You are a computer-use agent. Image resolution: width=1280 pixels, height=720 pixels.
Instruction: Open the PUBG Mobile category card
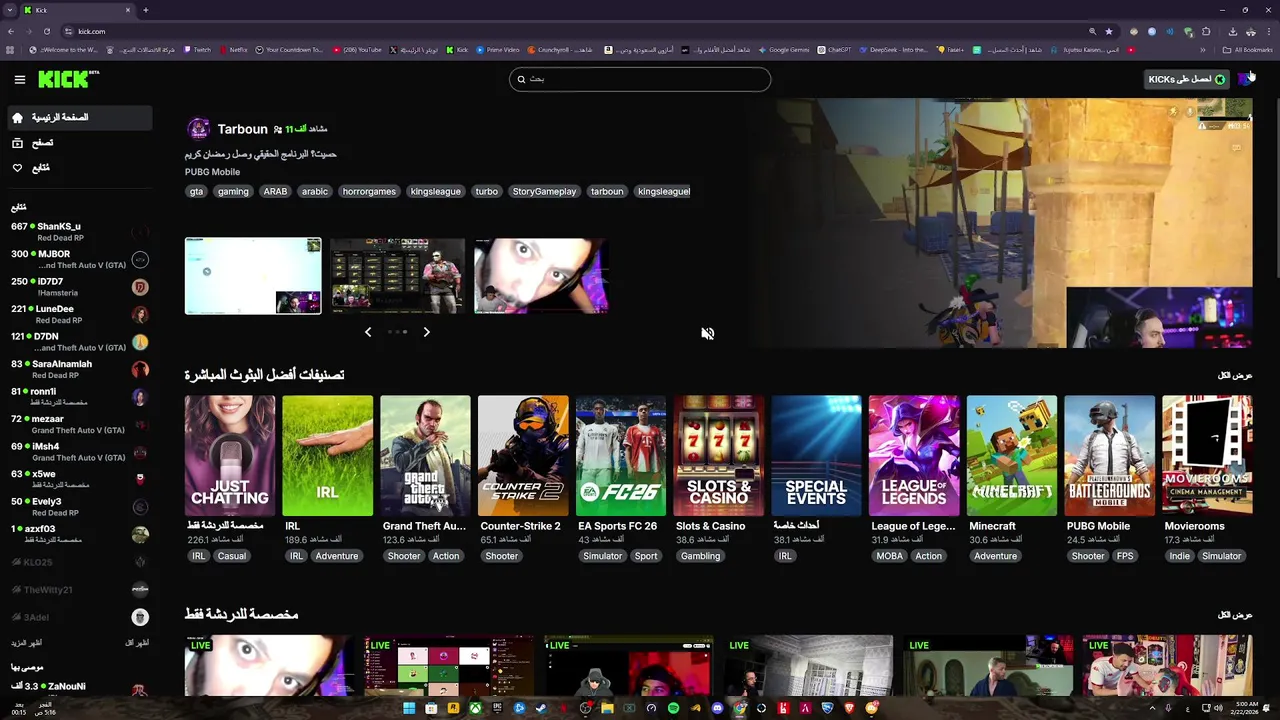coord(1110,456)
